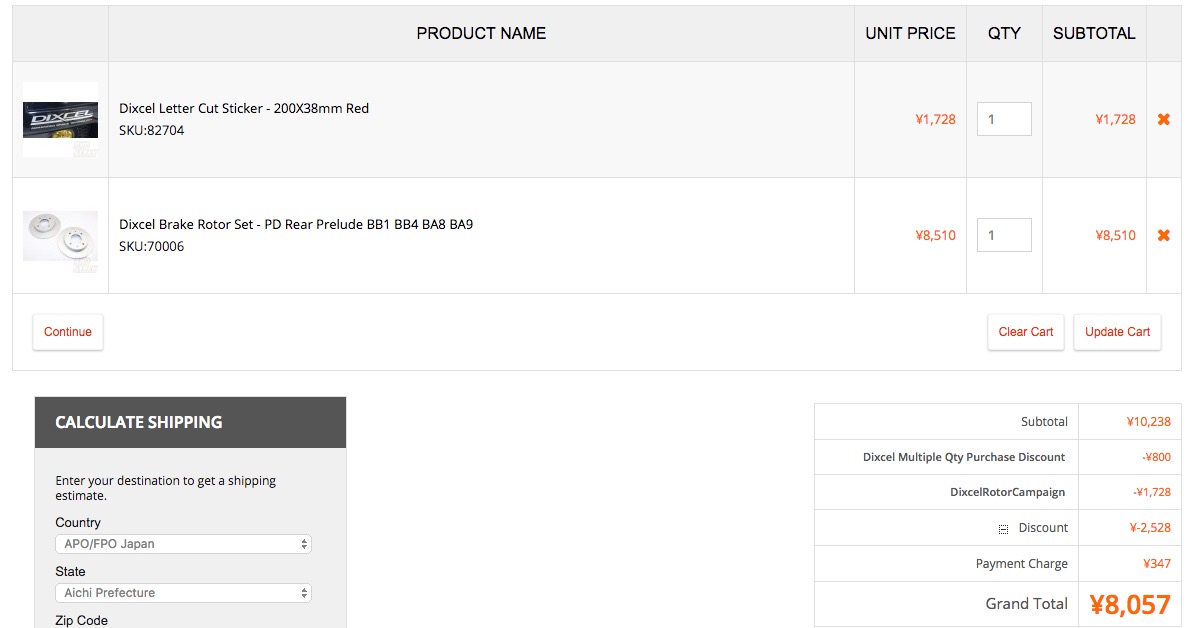
Task: Open the Country dropdown showing APO/FPO Japan
Action: 183,544
